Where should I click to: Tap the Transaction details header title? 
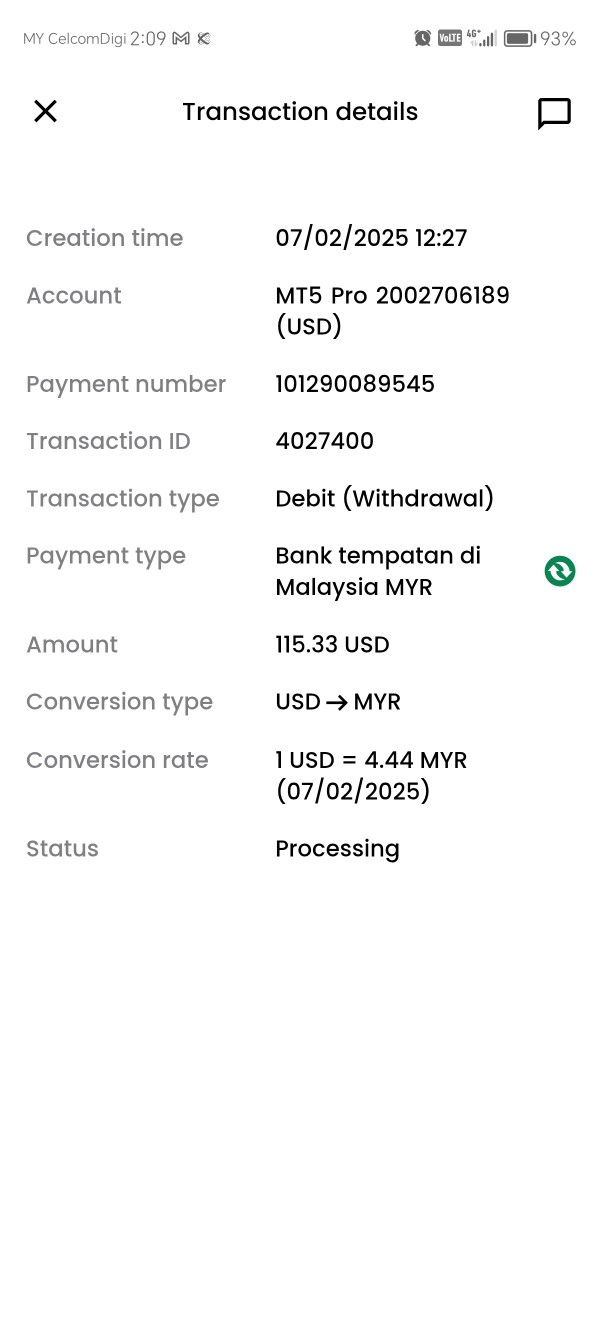point(300,112)
